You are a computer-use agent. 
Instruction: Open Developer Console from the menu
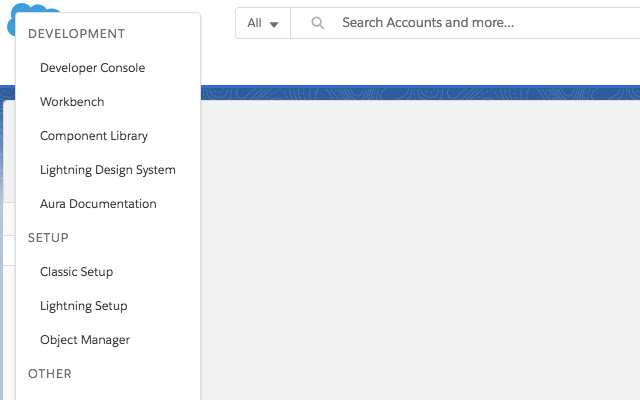coord(92,68)
